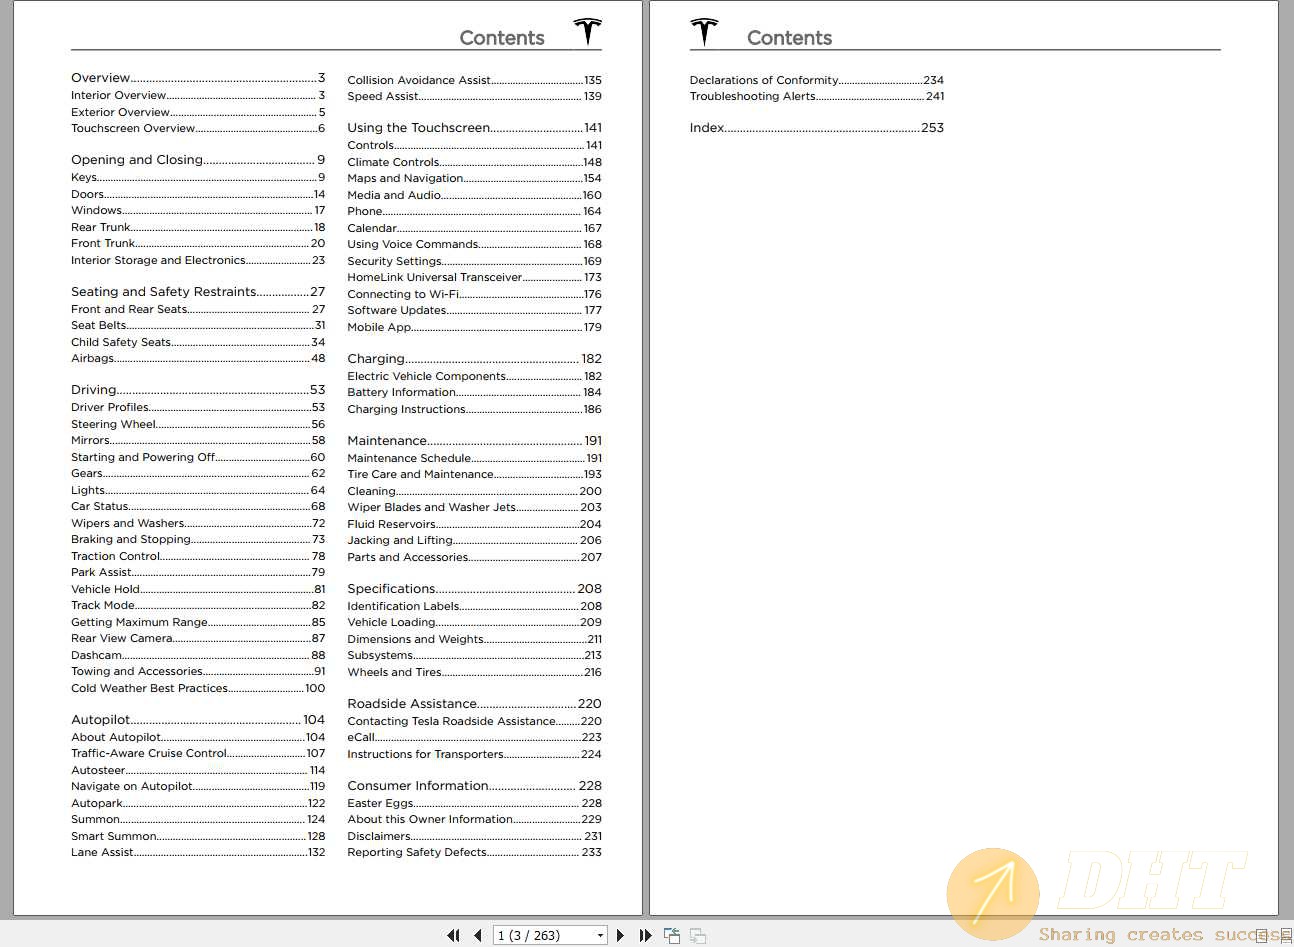Screen dimensions: 1294x947
Task: Click Tire Care and Maintenance entry
Action: [x=474, y=475]
